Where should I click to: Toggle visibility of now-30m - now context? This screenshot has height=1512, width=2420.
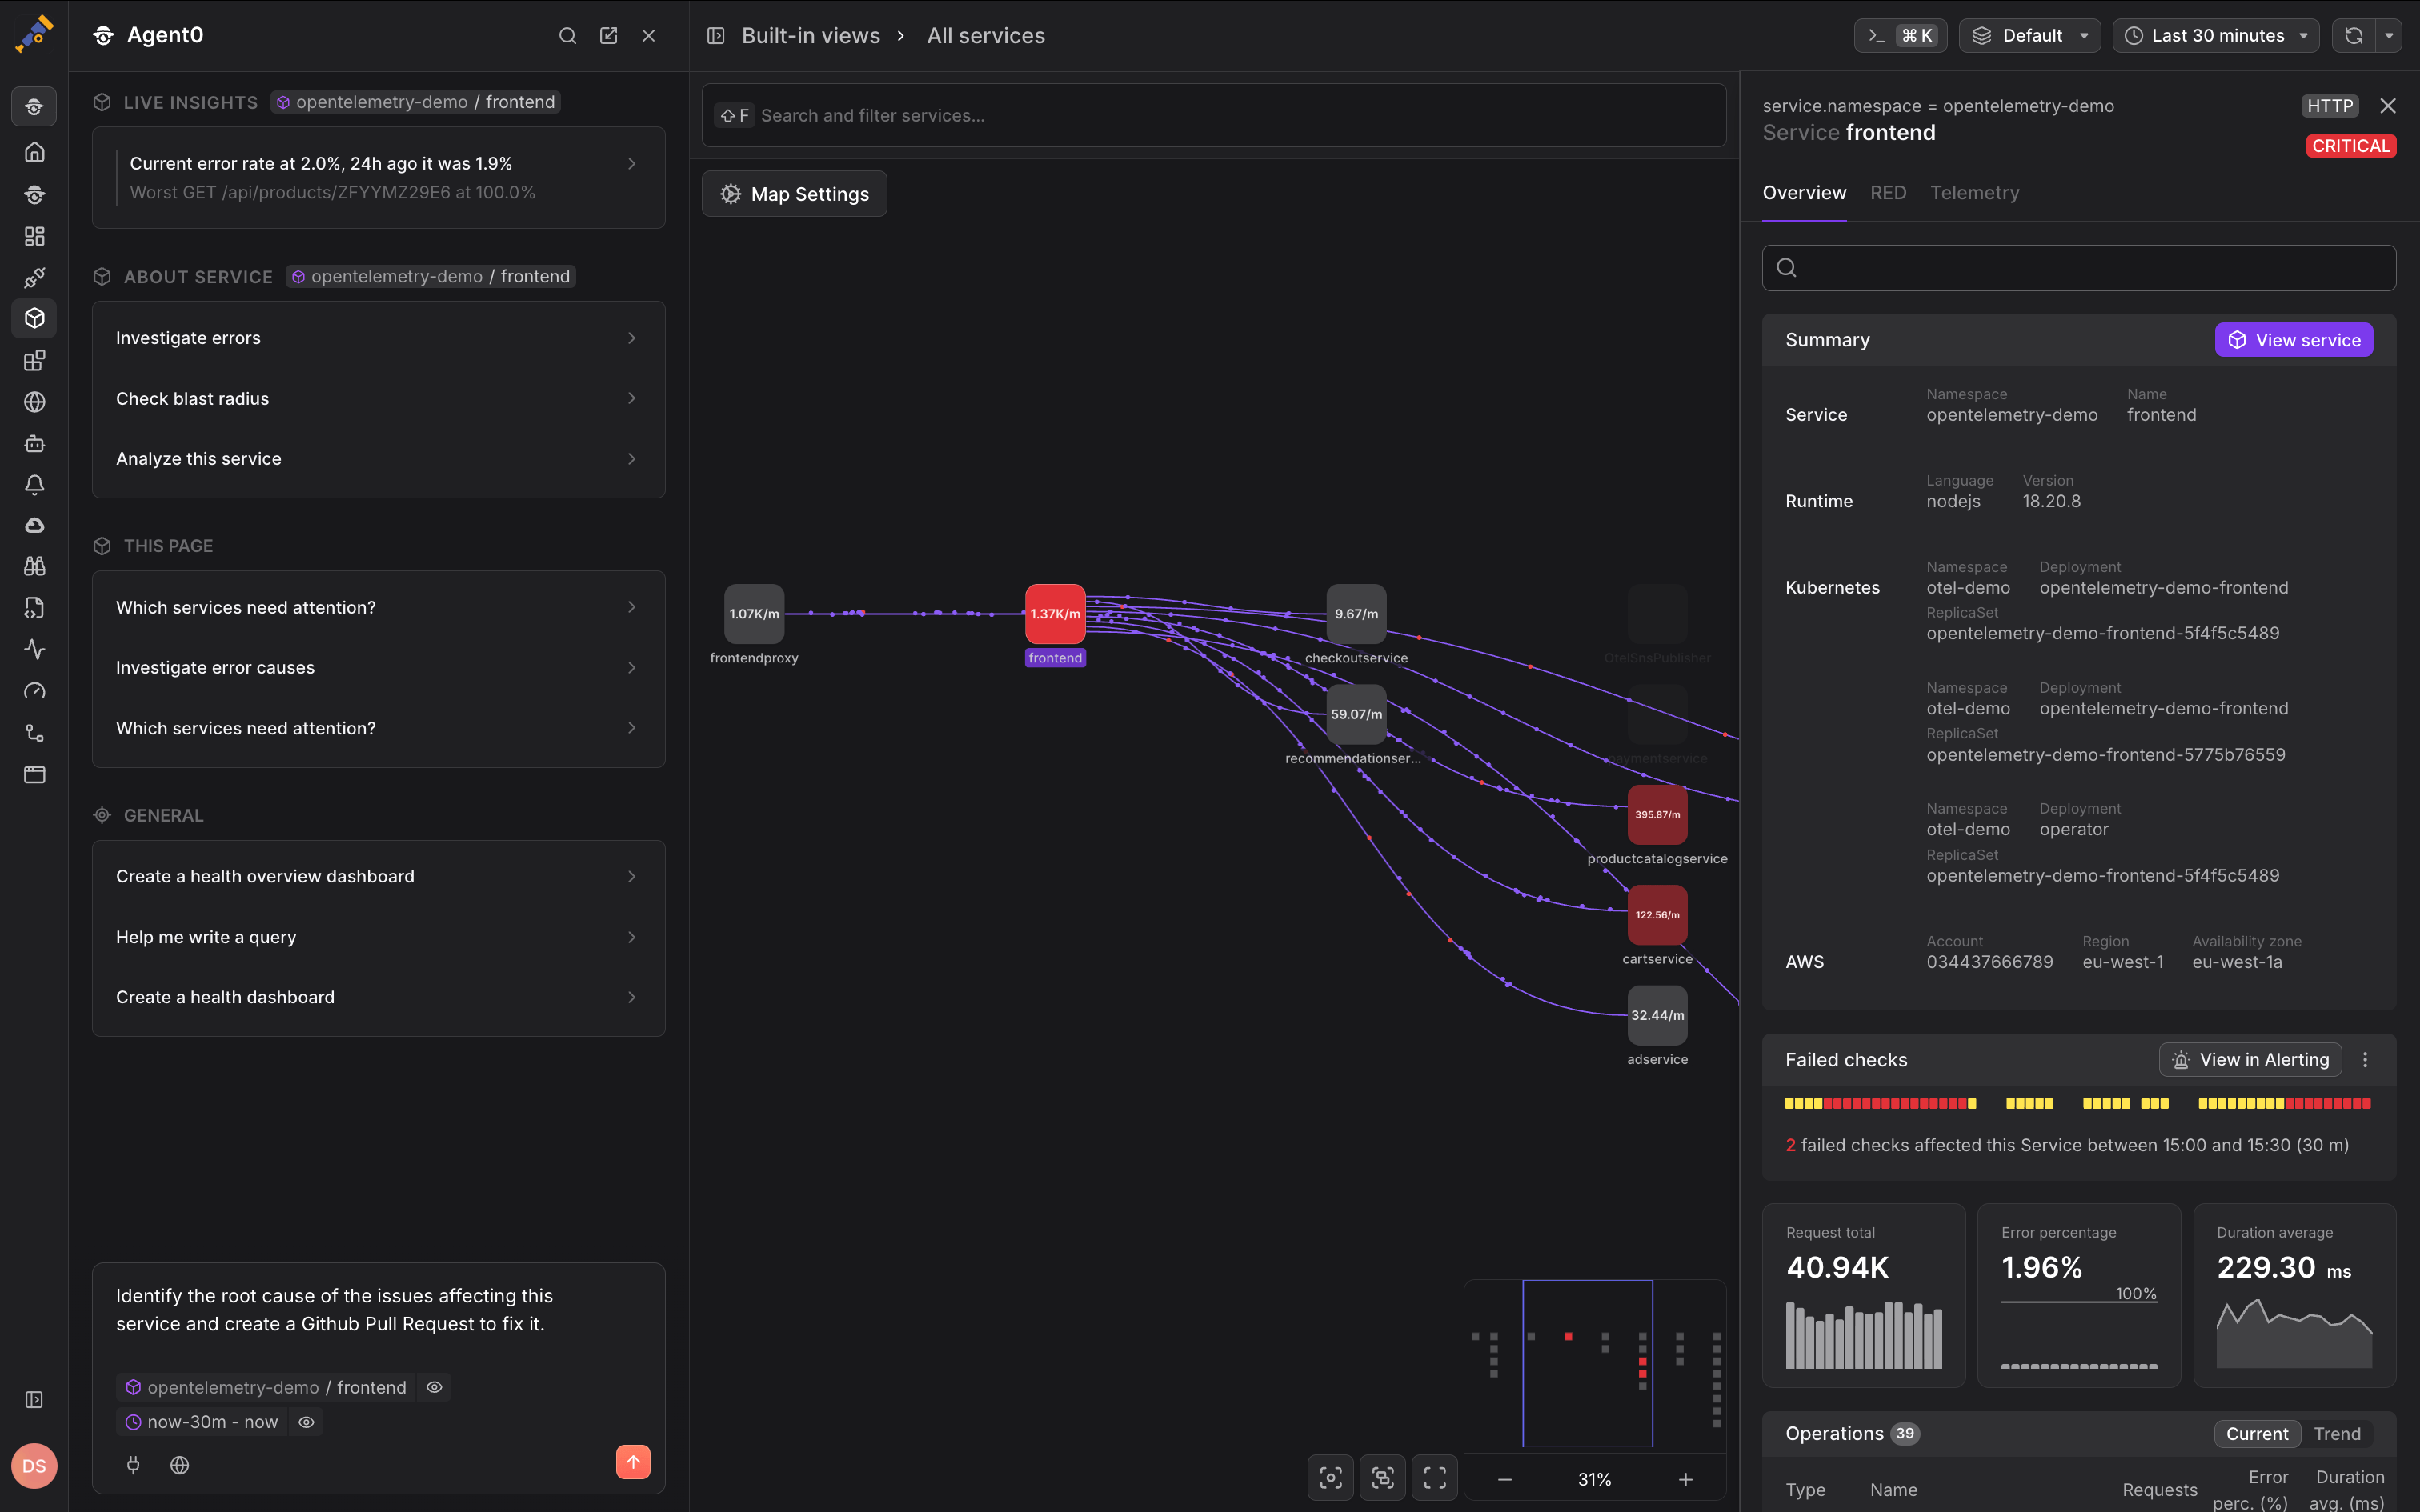[306, 1422]
